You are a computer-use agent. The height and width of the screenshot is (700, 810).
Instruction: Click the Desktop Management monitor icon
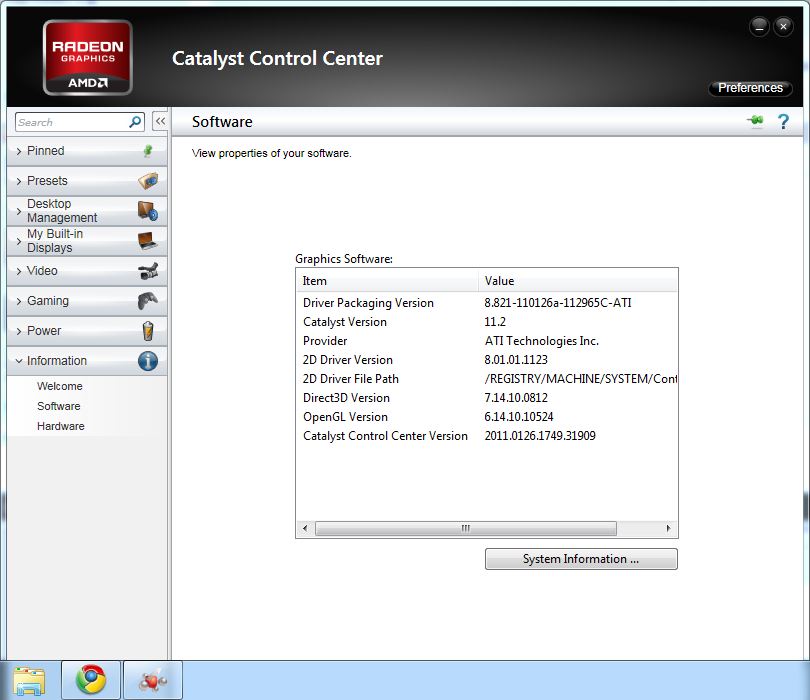148,211
